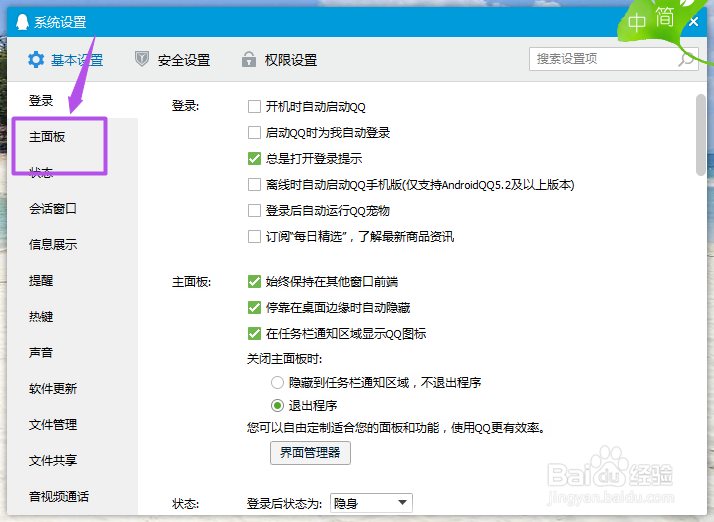Screen dimensions: 714x522
Task: Click the 搜索设置项 search field
Action: pyautogui.click(x=613, y=59)
